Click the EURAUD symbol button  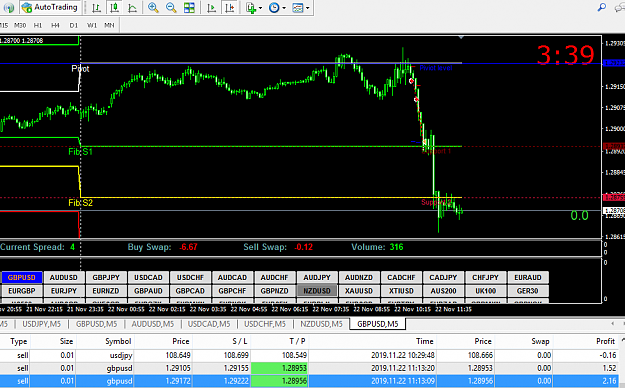pyautogui.click(x=528, y=277)
